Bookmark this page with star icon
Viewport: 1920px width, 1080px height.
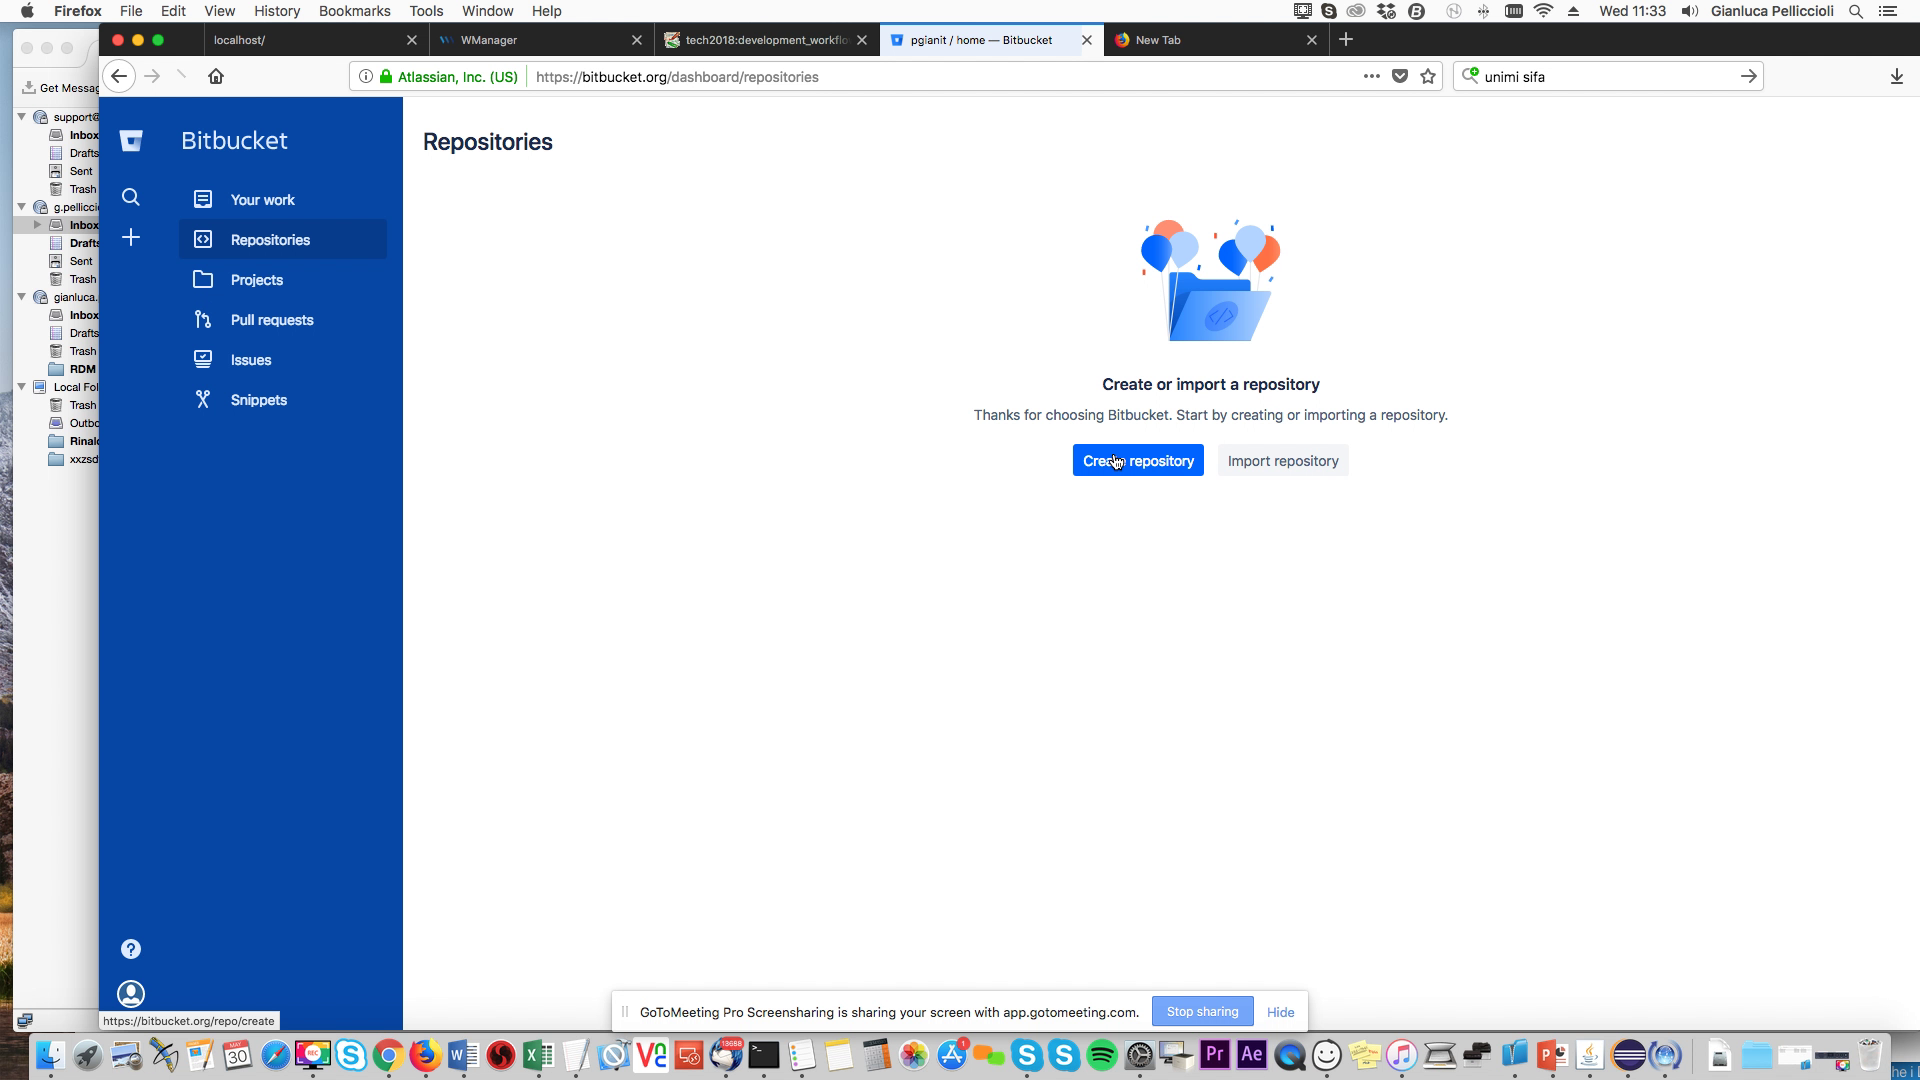(x=1428, y=76)
